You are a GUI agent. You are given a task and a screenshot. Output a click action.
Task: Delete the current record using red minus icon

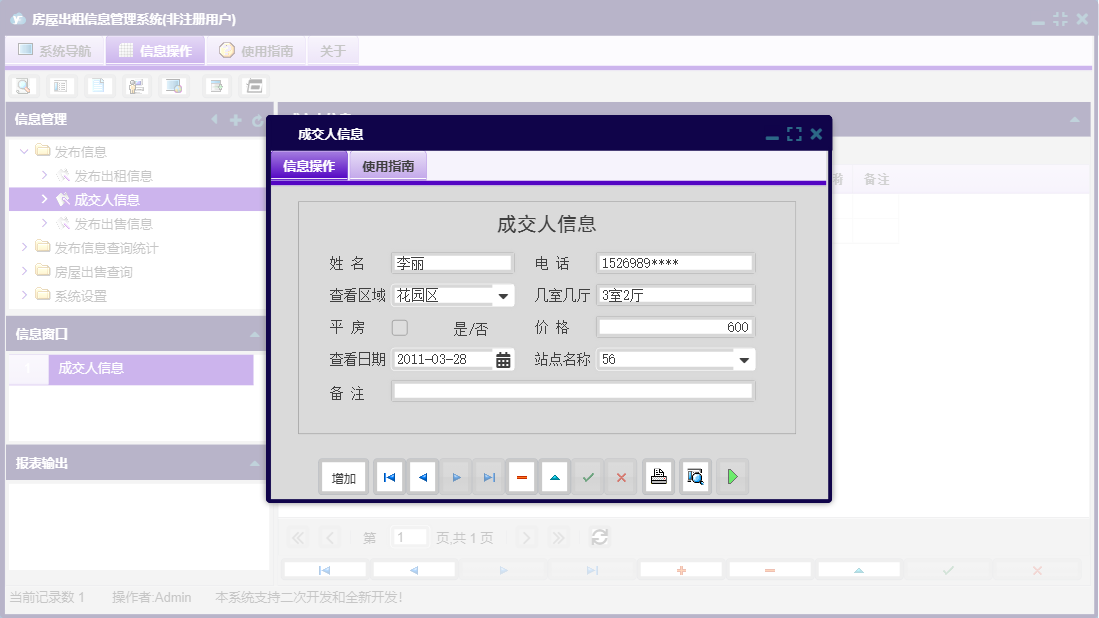[521, 477]
